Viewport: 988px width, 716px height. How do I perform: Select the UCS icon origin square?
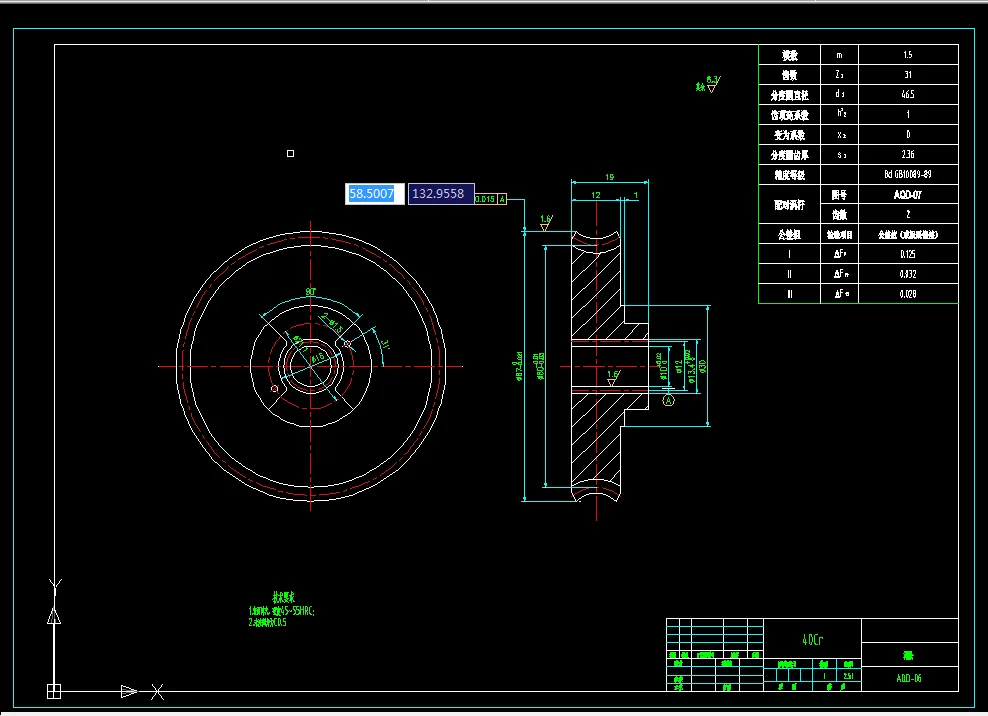(x=54, y=691)
